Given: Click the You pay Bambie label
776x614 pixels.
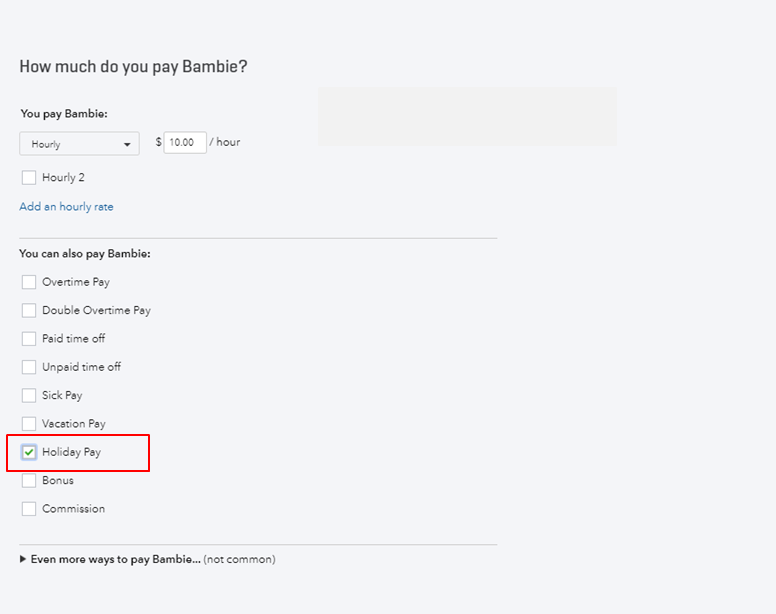Looking at the screenshot, I should pyautogui.click(x=64, y=114).
